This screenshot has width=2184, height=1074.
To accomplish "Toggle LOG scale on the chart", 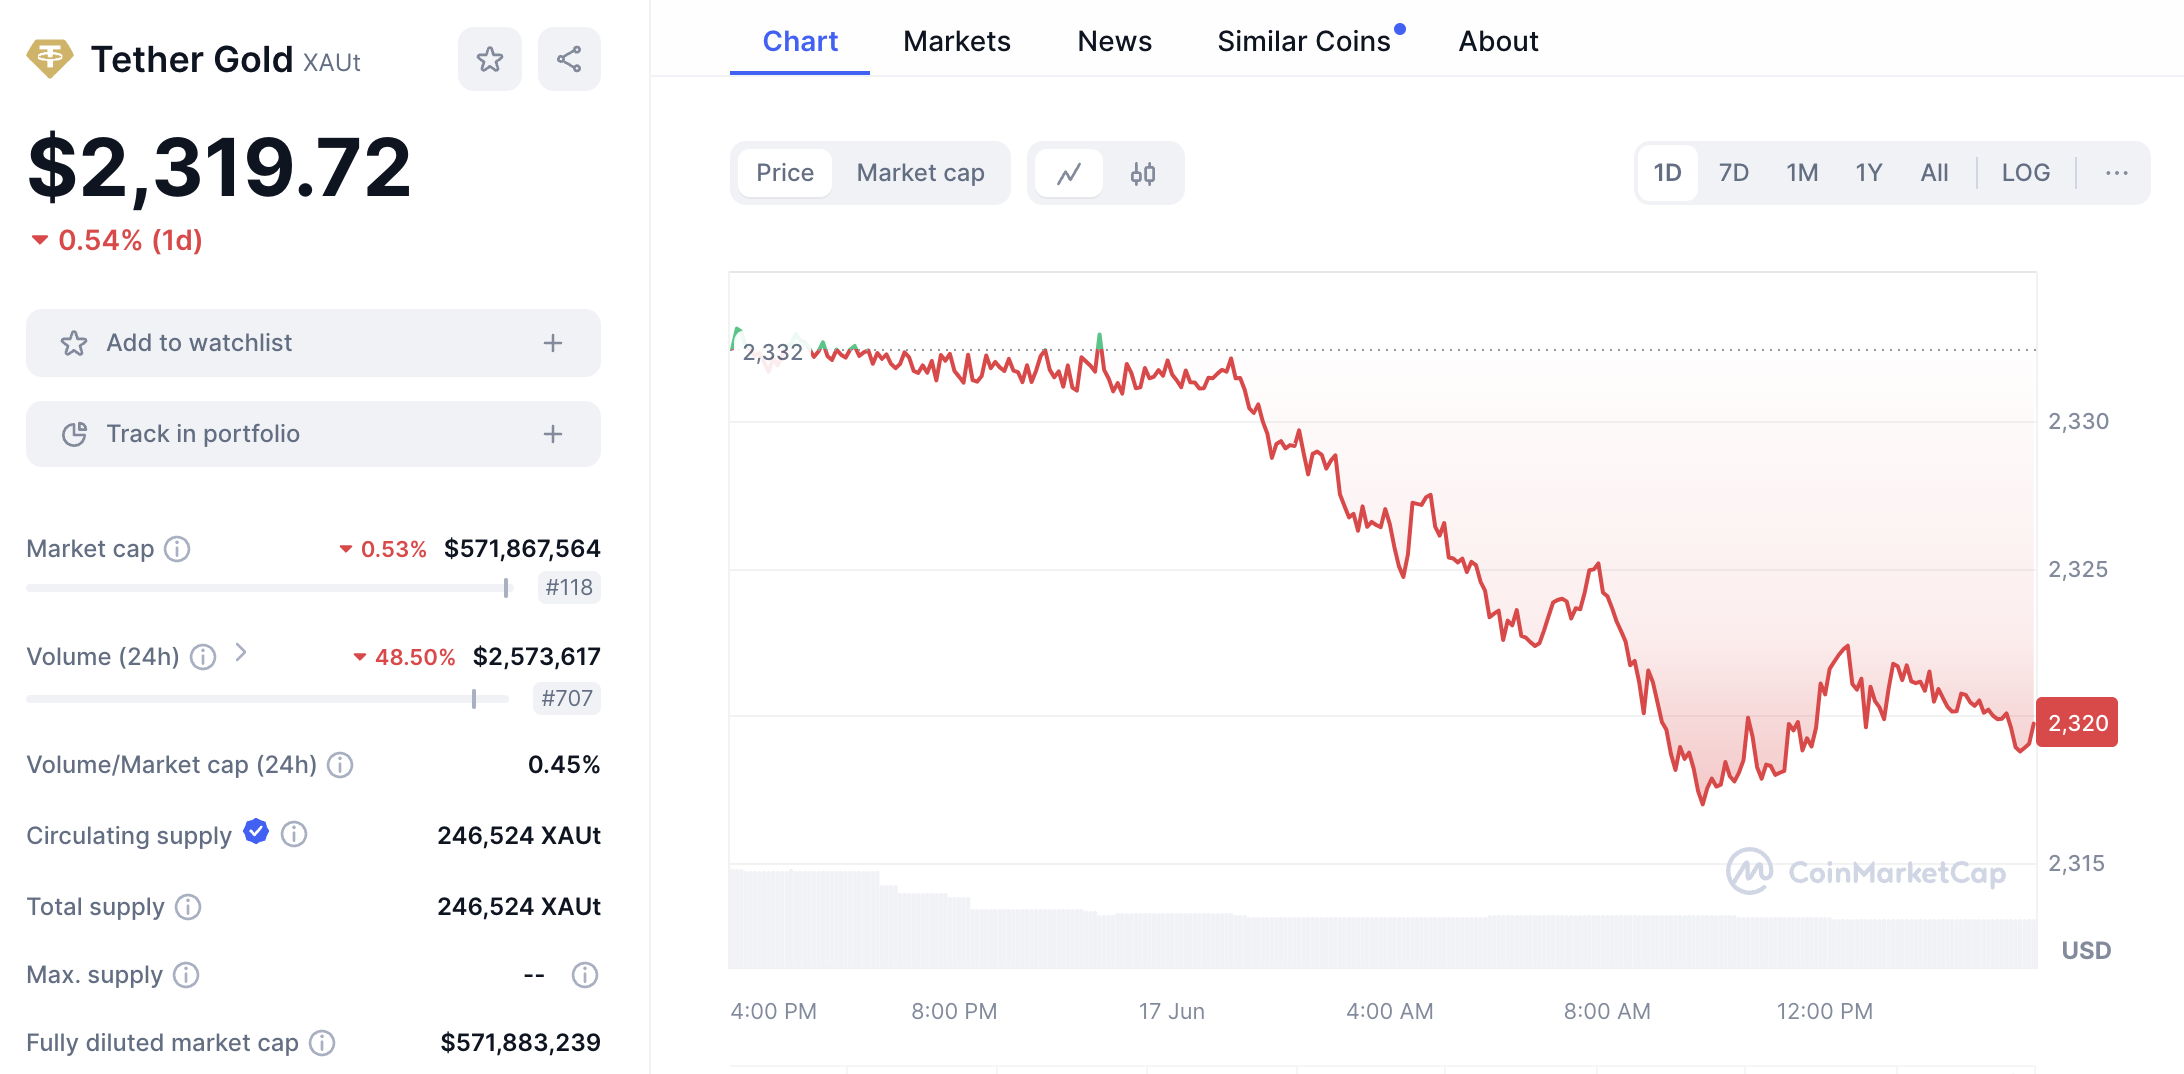I will coord(2025,173).
